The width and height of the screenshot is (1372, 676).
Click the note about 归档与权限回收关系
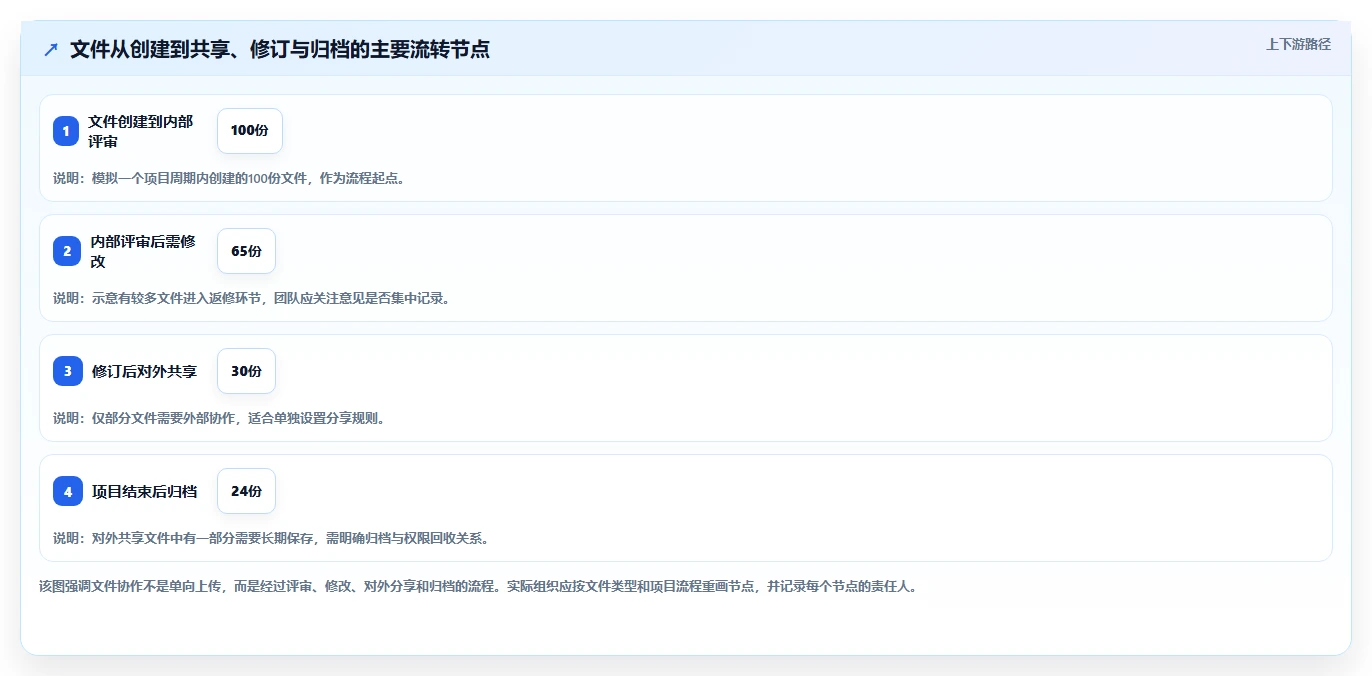point(271,538)
